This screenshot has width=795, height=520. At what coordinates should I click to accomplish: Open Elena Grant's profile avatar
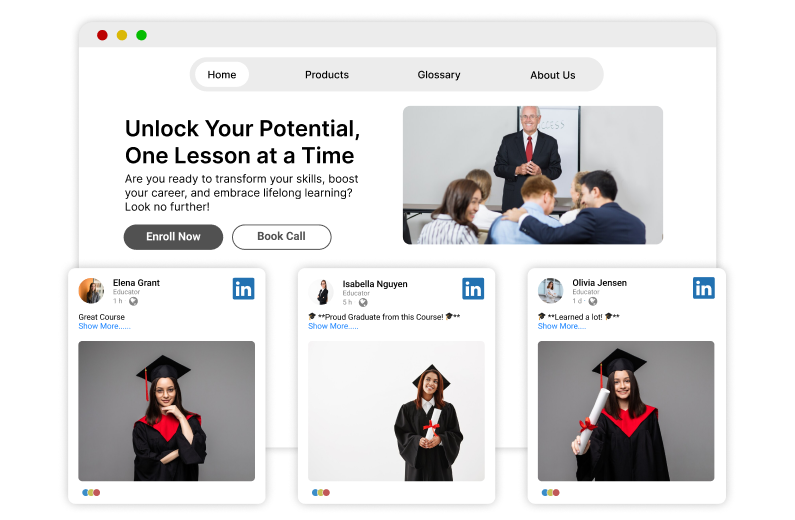tap(91, 291)
